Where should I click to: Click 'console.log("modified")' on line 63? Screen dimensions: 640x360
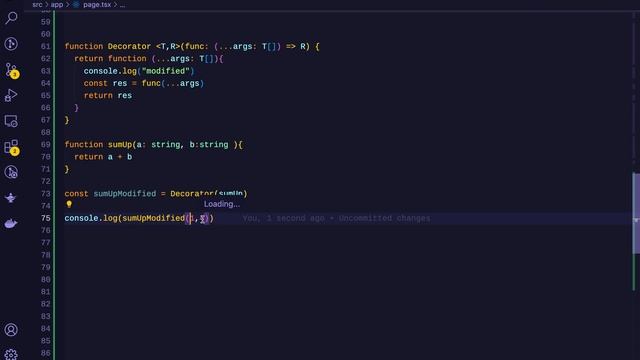[x=139, y=71]
